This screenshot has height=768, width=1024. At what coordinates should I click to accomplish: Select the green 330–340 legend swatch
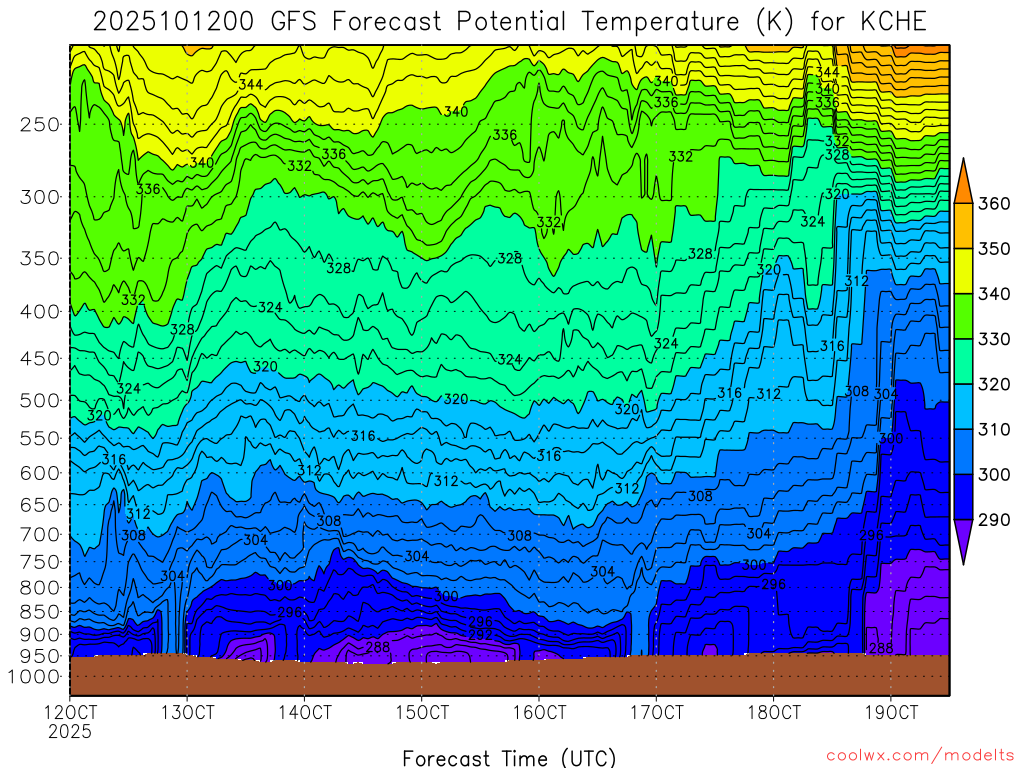tap(963, 316)
